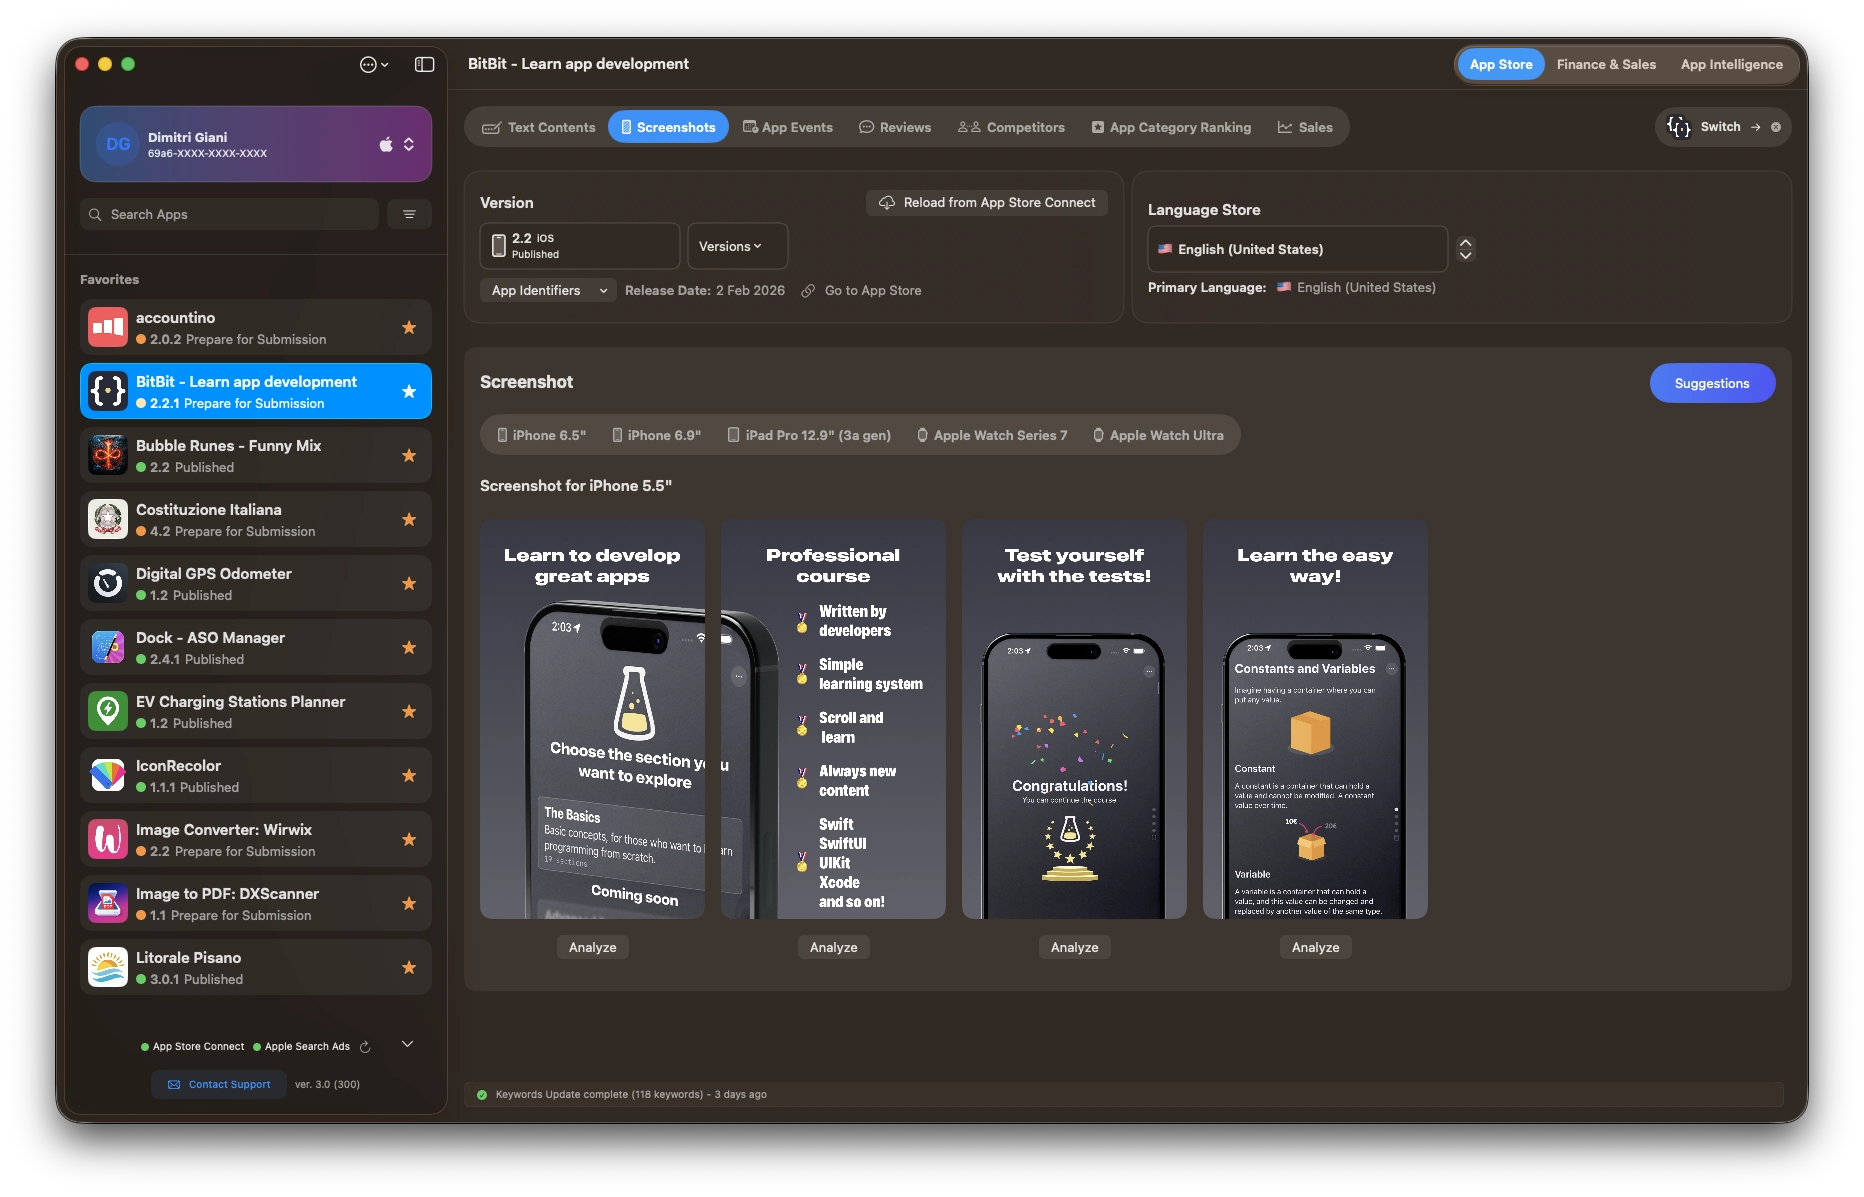This screenshot has width=1864, height=1197.
Task: Toggle the star on IconRecolor
Action: [409, 775]
